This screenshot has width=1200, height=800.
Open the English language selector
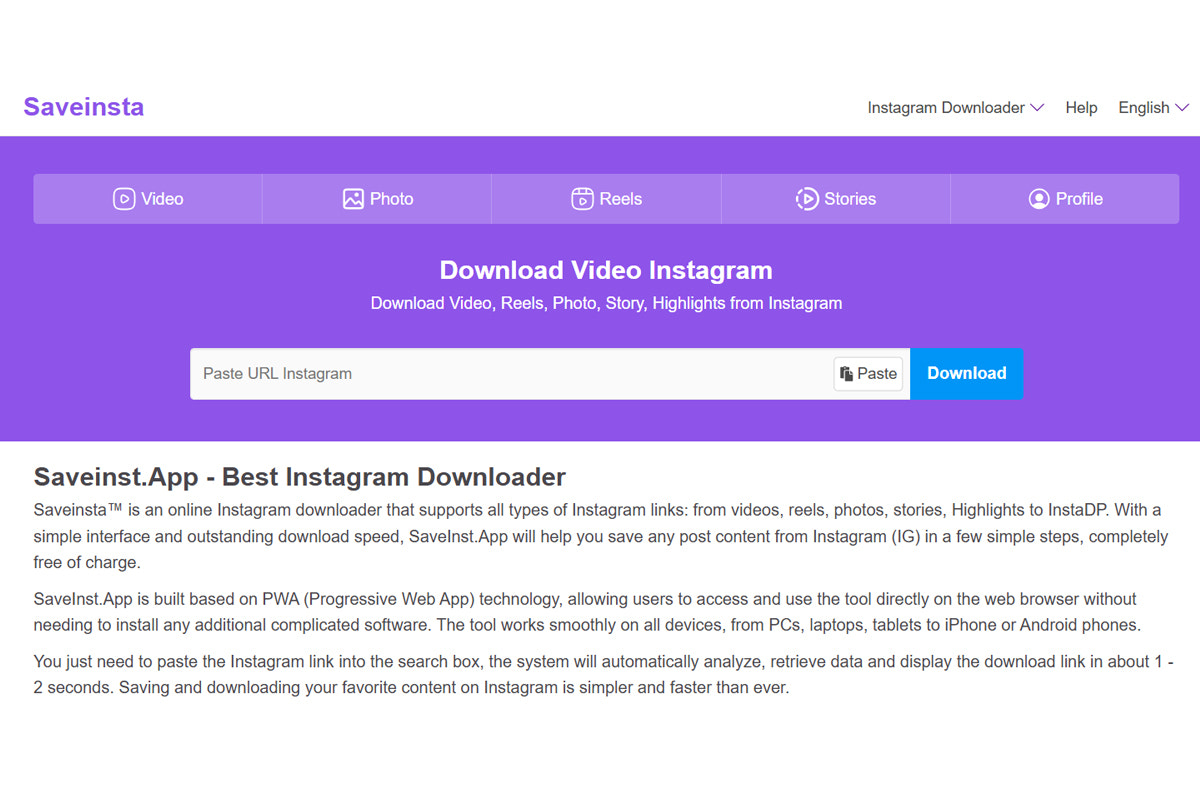pos(1143,108)
